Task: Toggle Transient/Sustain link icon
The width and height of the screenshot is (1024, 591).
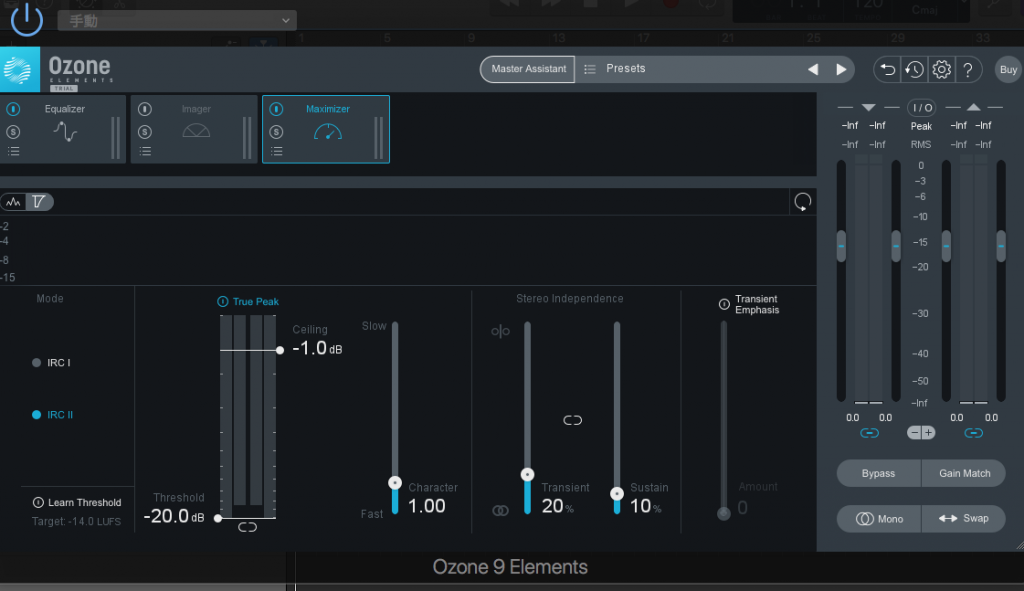Action: pos(573,421)
